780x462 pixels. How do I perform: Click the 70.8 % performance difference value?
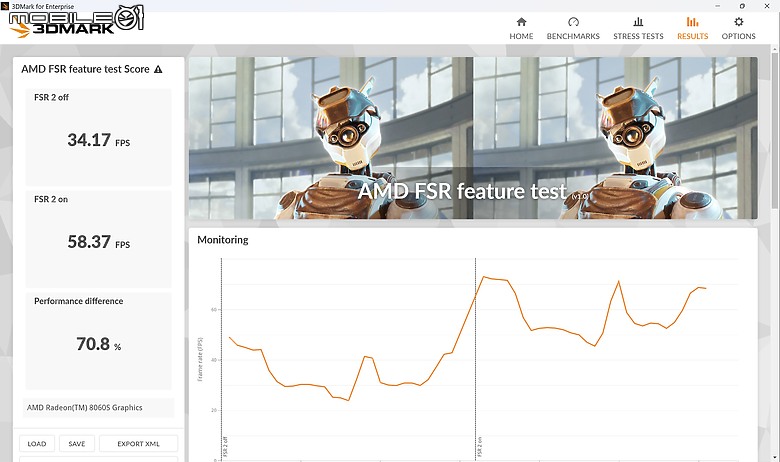98,344
